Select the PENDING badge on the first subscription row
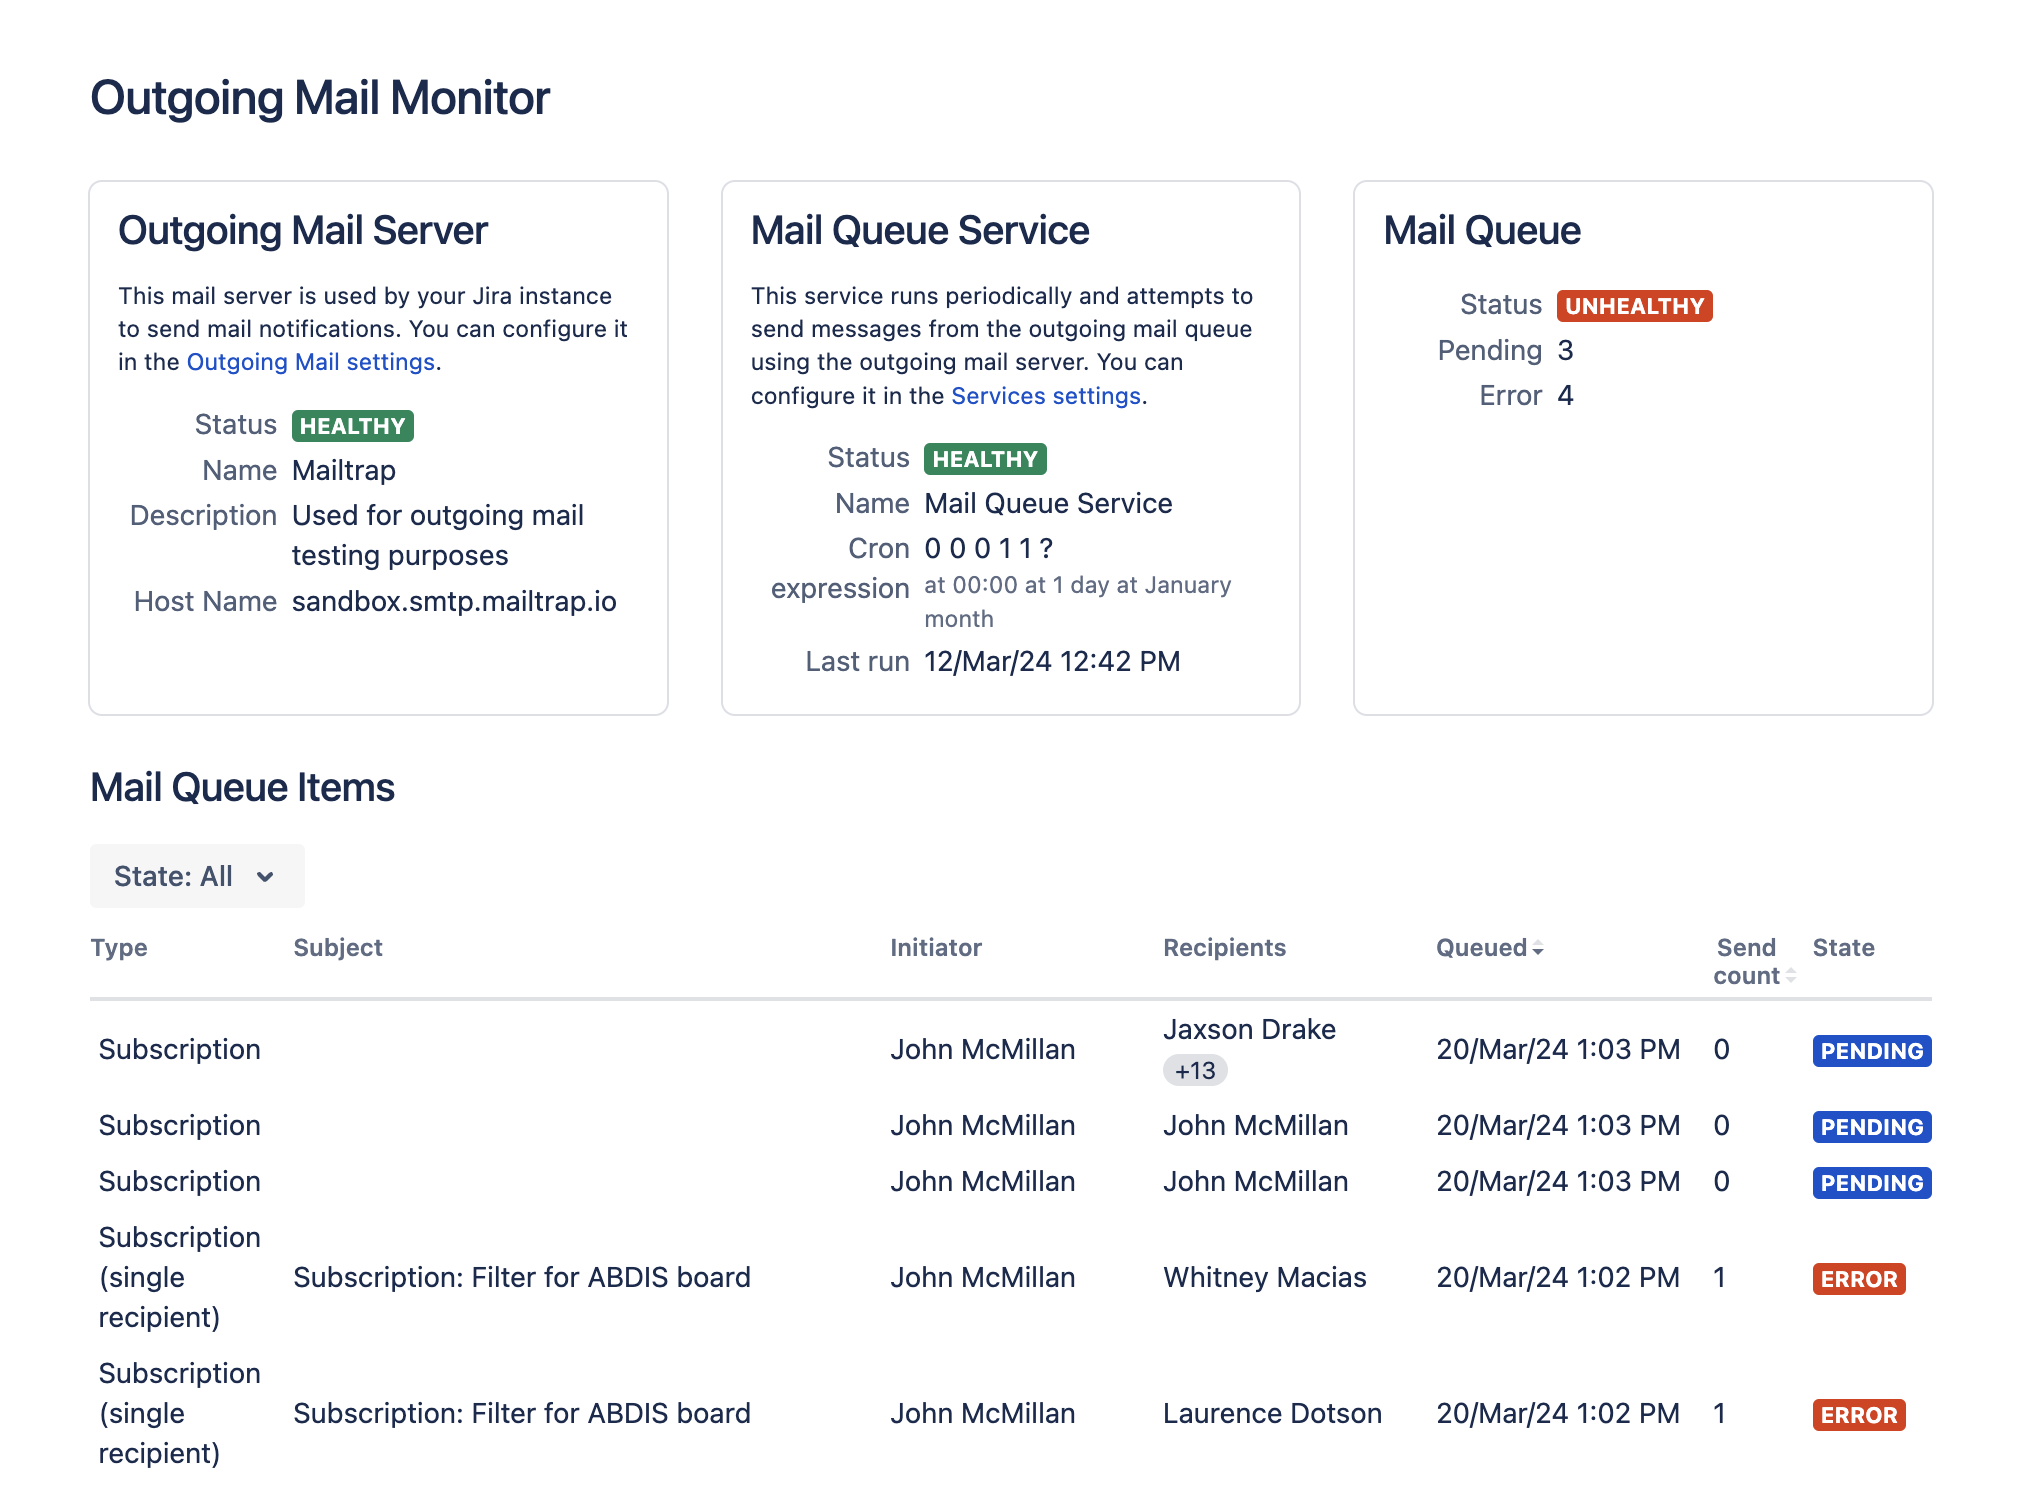Viewport: 2020px width, 1488px height. pos(1870,1051)
